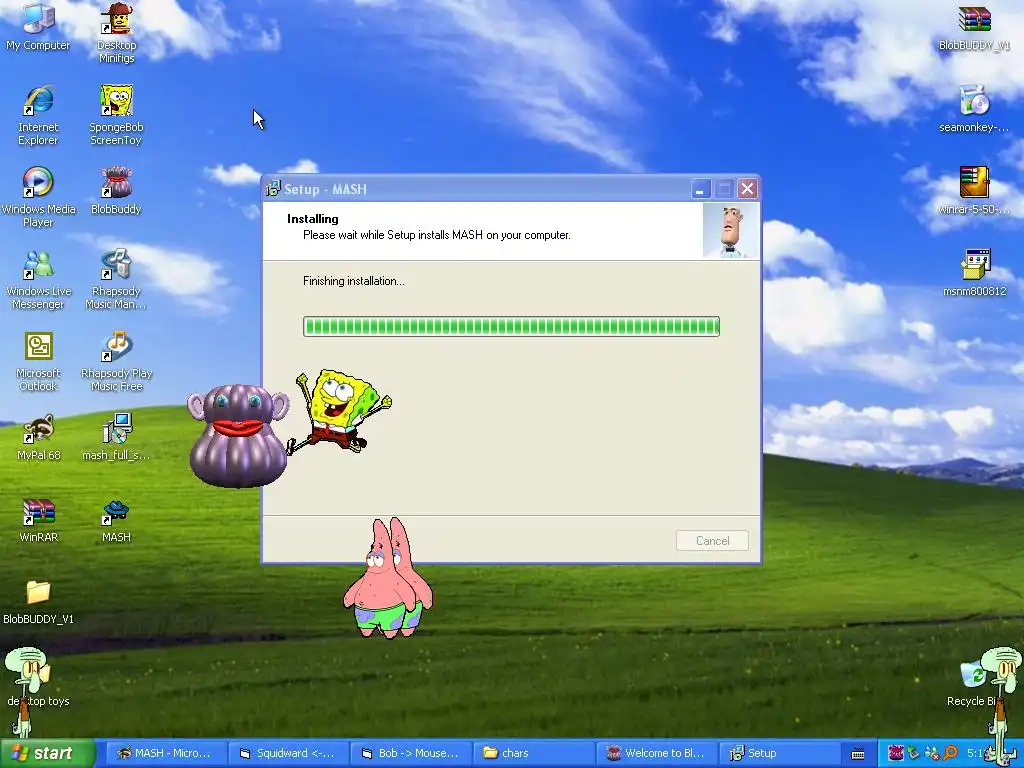Viewport: 1024px width, 768px height.
Task: Switch to Setup taskbar button
Action: click(778, 753)
